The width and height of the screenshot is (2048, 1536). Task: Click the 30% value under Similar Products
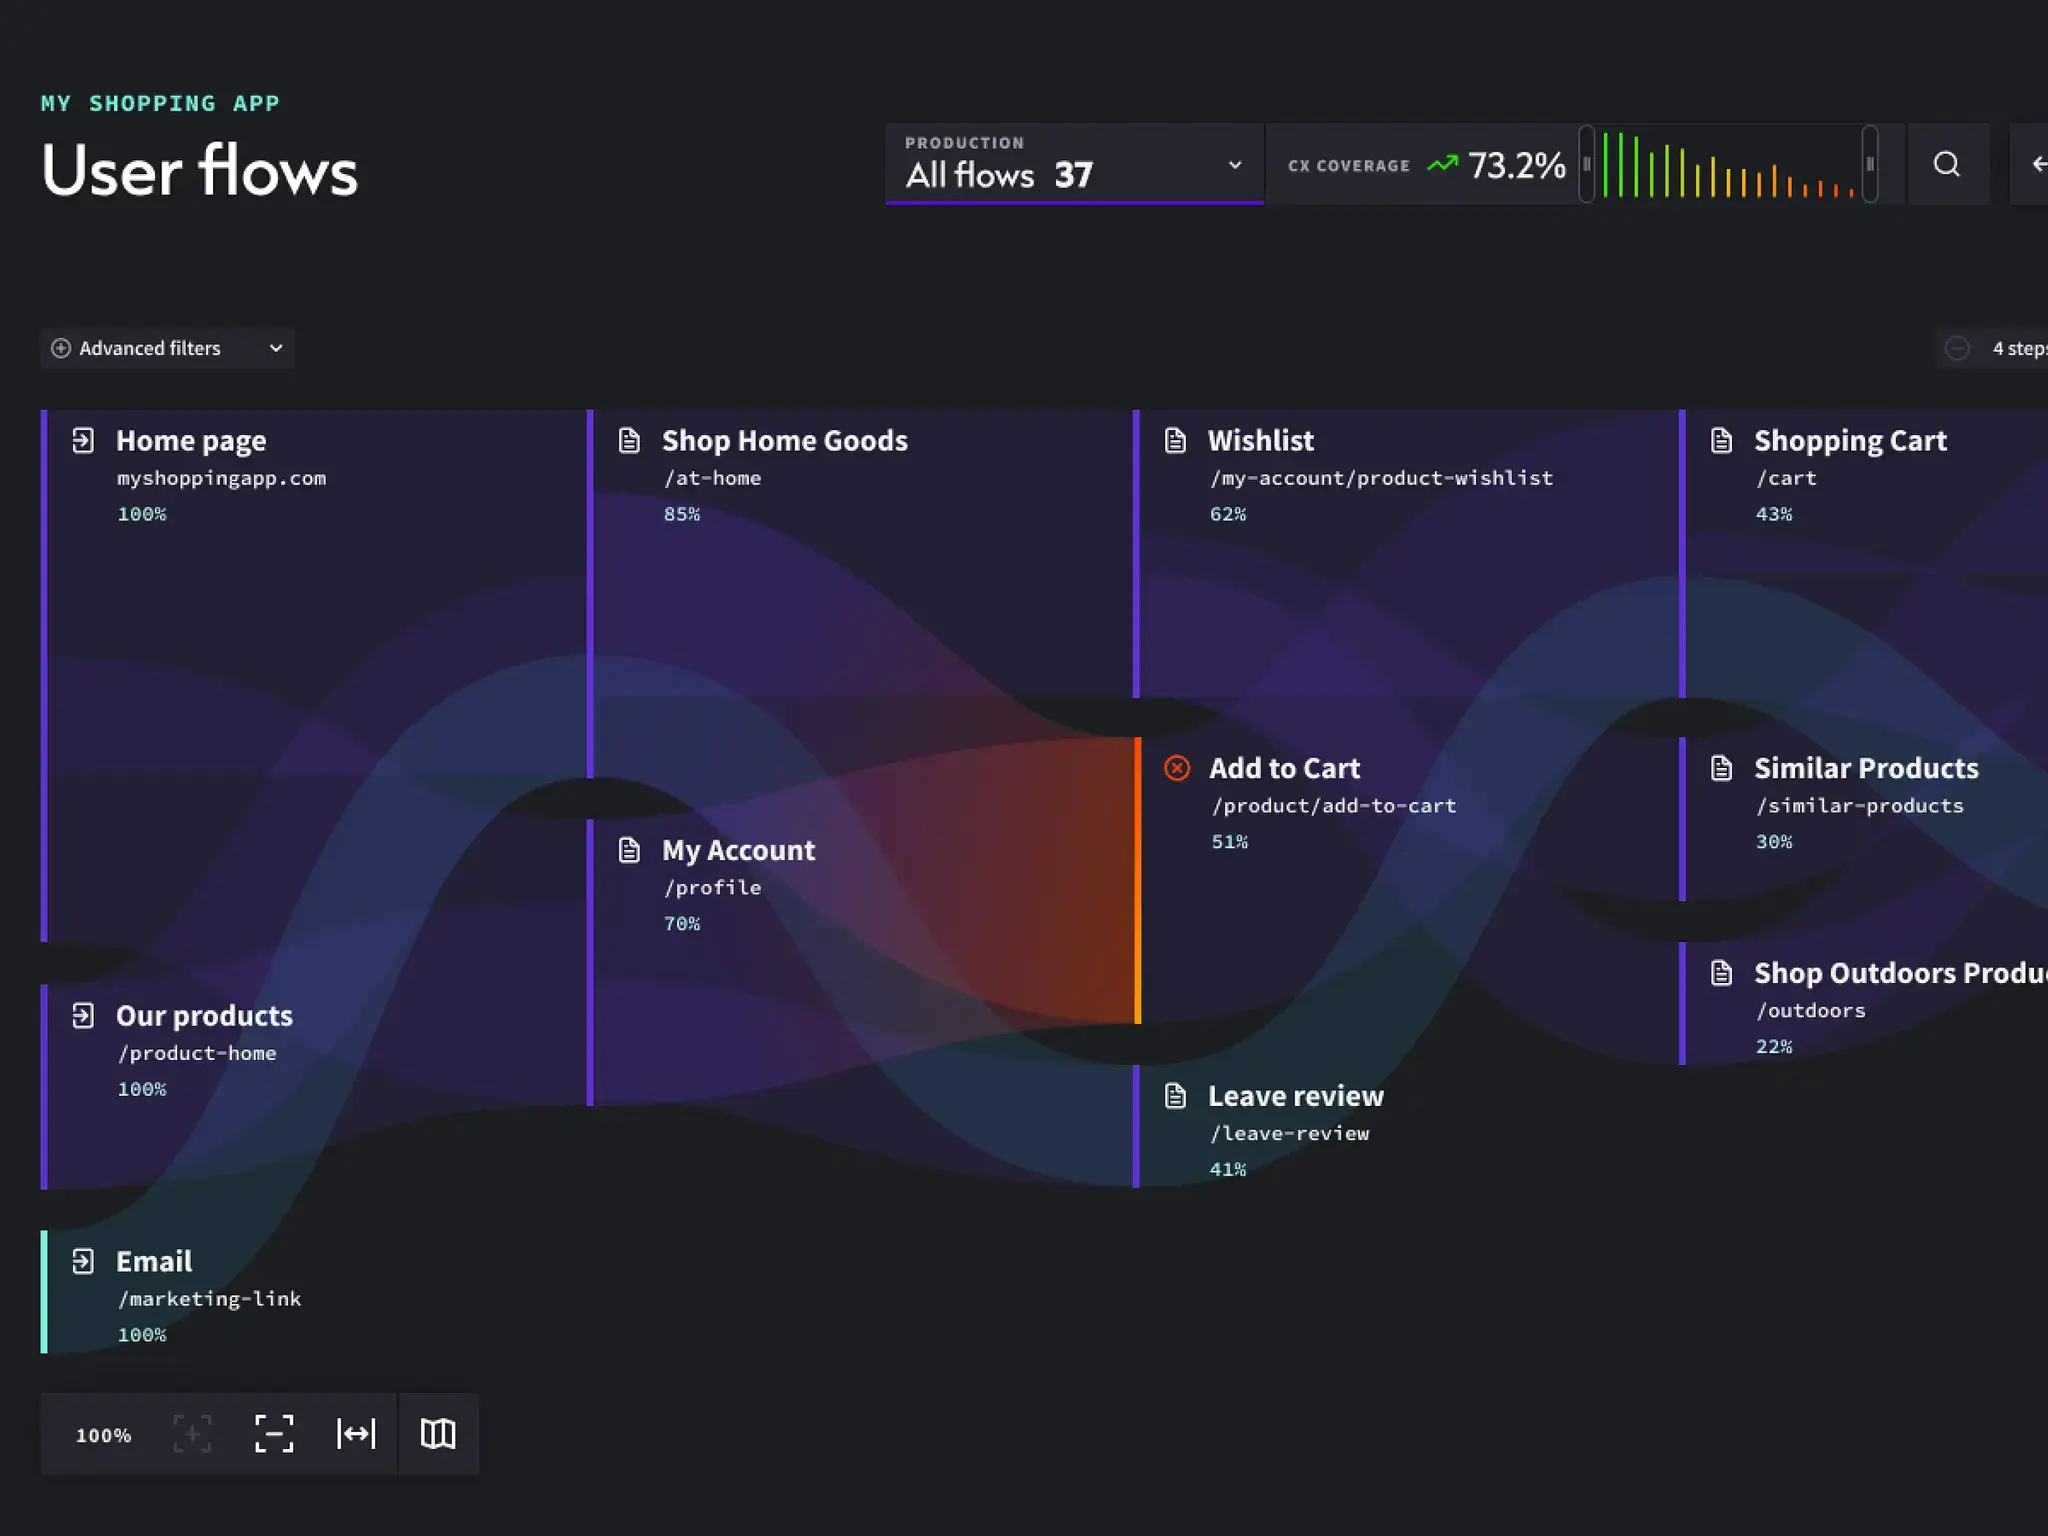click(1774, 842)
